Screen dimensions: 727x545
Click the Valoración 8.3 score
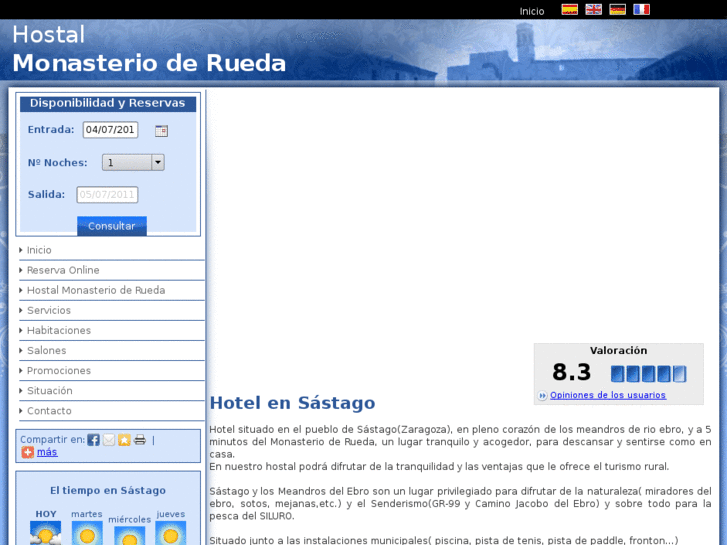572,372
